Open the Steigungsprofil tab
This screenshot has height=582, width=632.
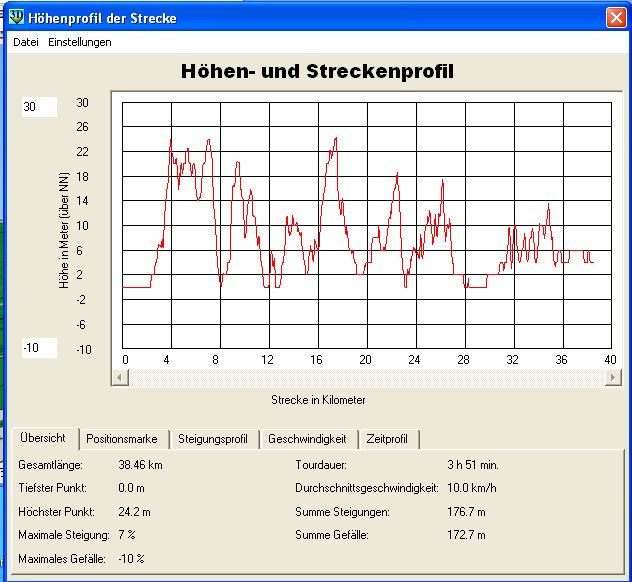212,439
